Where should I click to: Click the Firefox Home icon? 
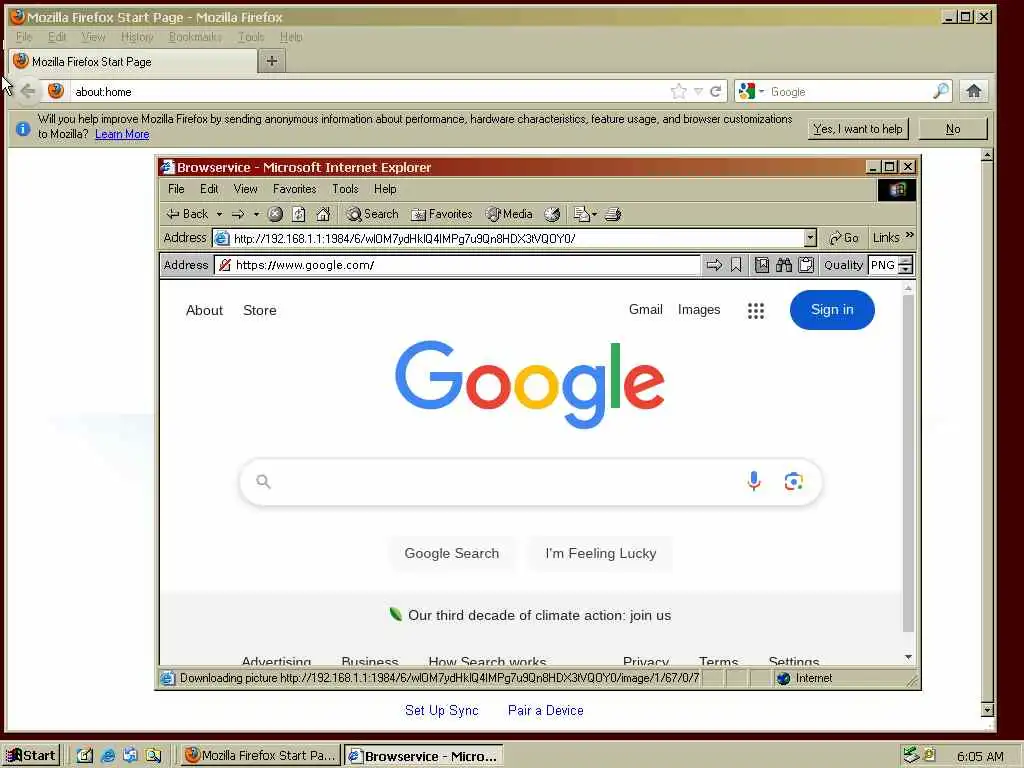(x=974, y=91)
